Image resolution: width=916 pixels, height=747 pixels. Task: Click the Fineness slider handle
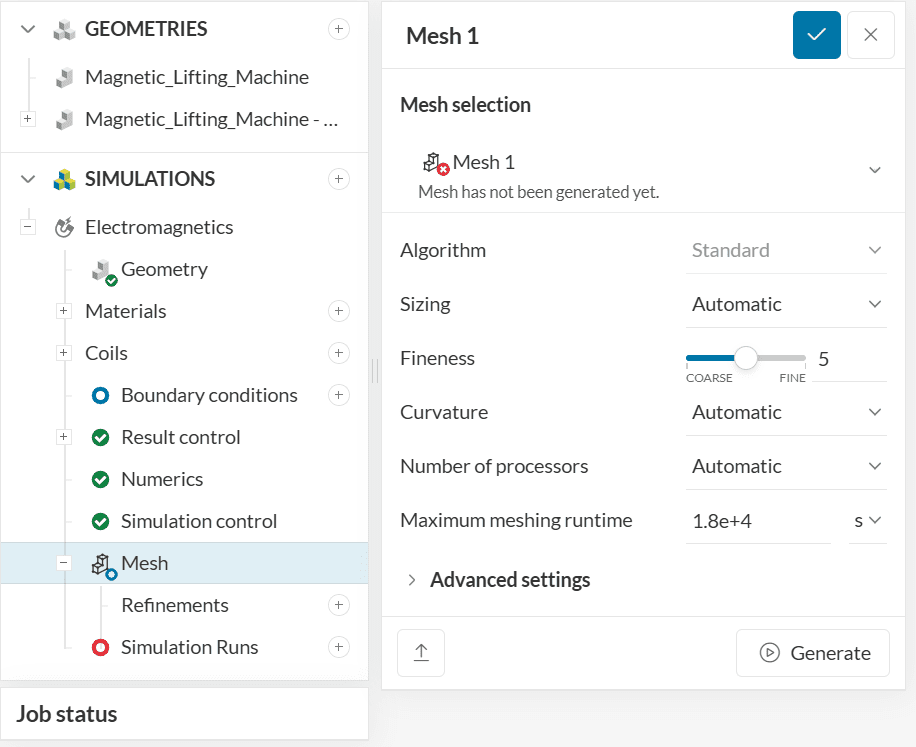point(746,358)
